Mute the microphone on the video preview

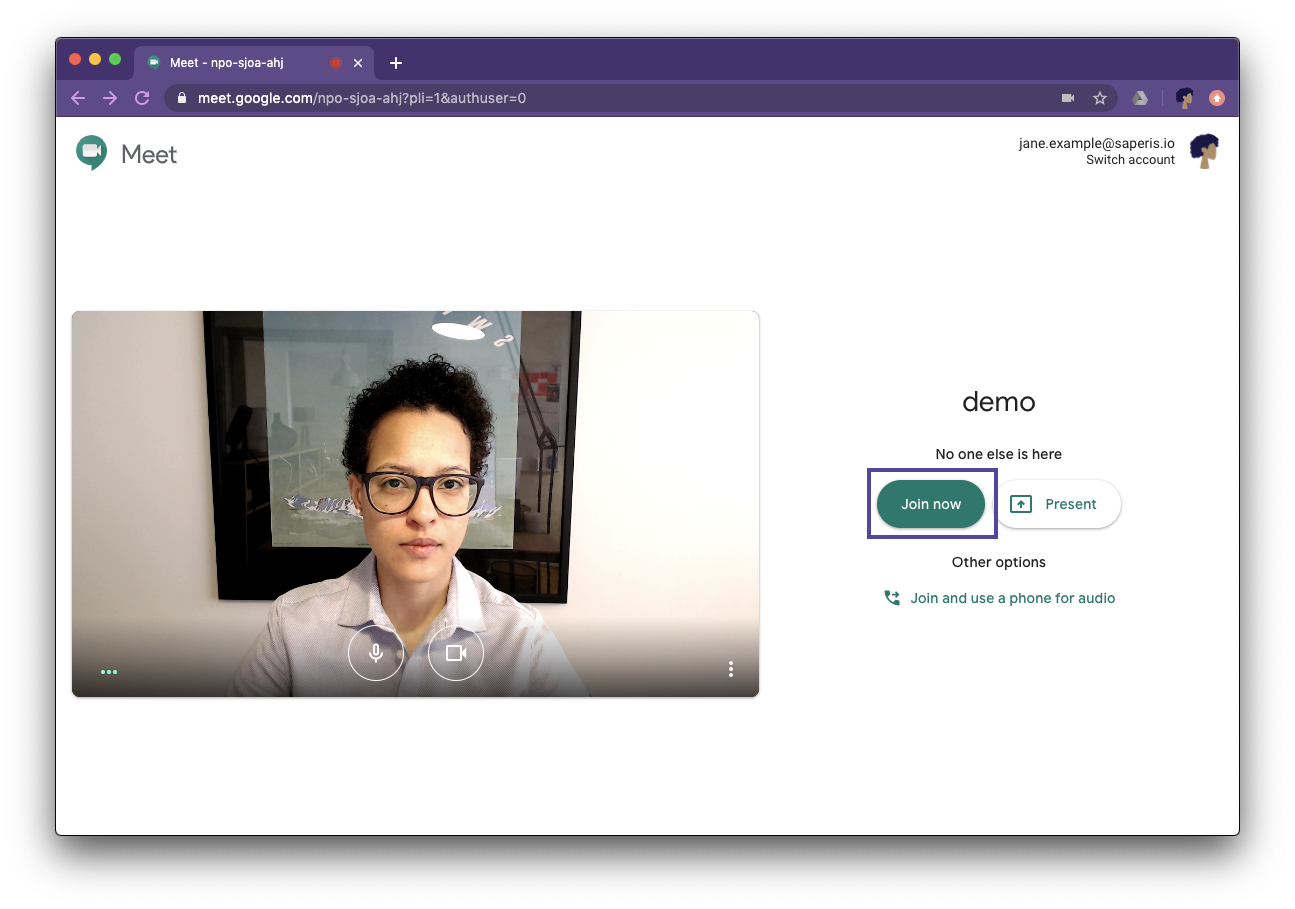(x=375, y=652)
